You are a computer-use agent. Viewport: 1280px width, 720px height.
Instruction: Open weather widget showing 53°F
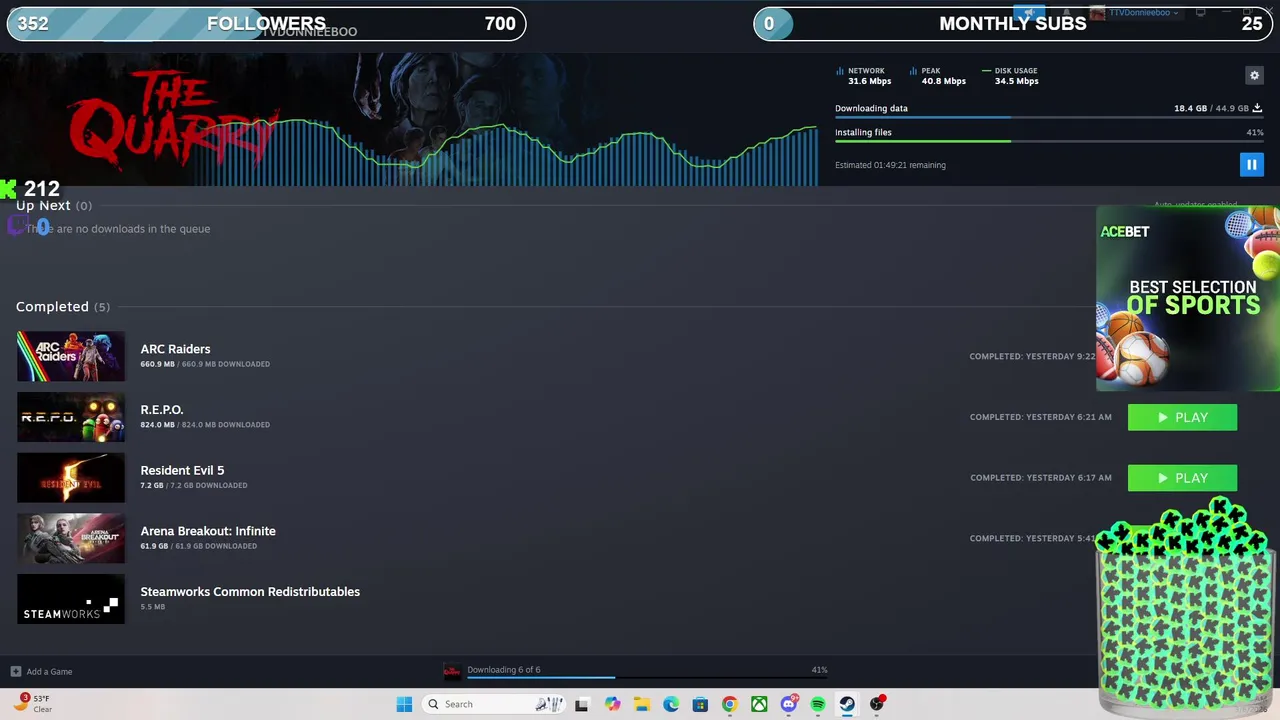click(x=32, y=704)
